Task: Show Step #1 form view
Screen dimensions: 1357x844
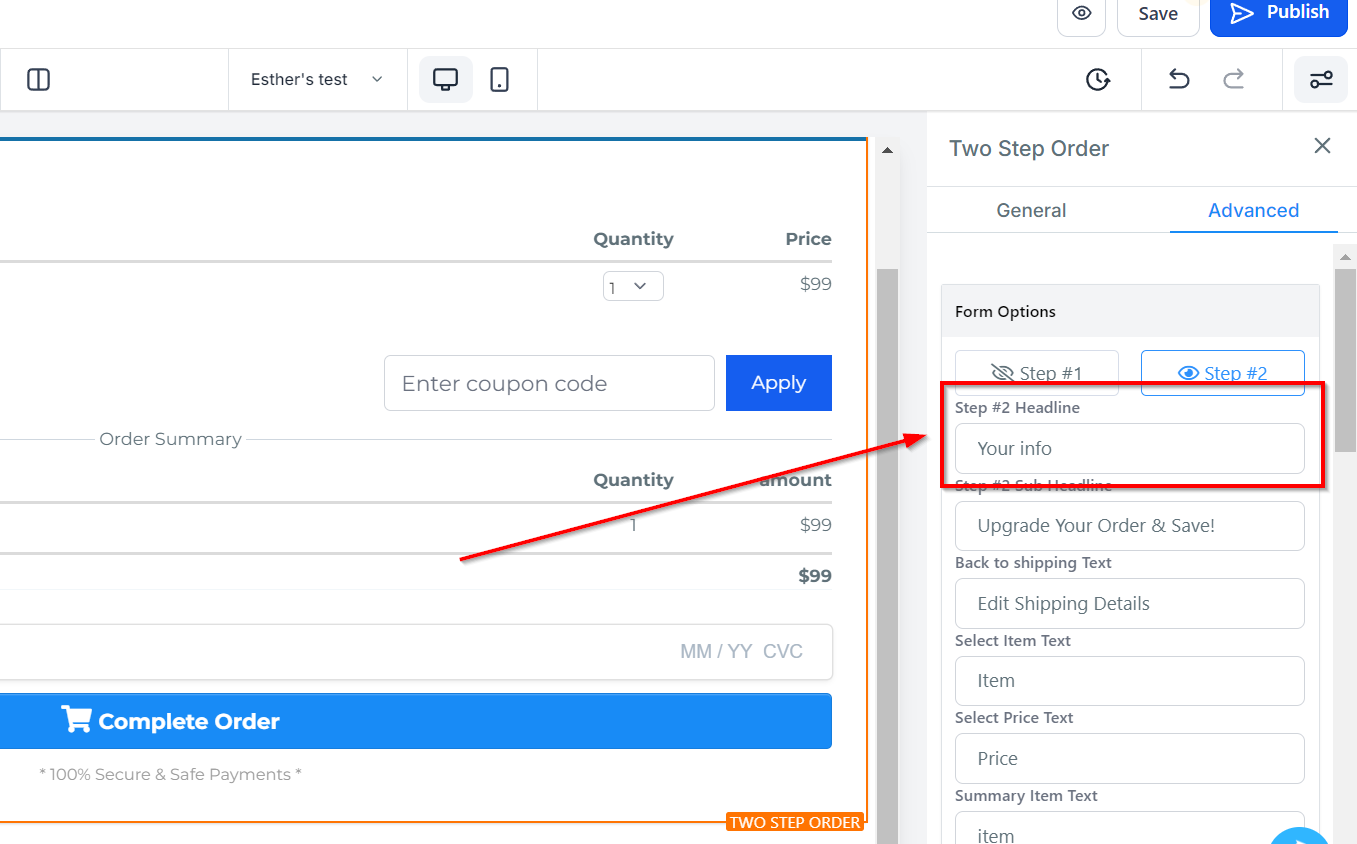Action: pos(1036,373)
